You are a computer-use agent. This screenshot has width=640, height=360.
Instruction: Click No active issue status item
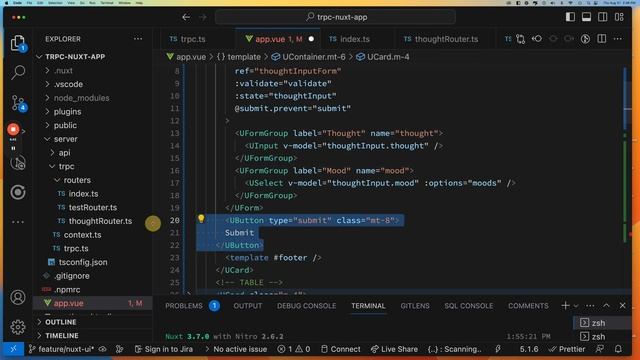tap(236, 349)
